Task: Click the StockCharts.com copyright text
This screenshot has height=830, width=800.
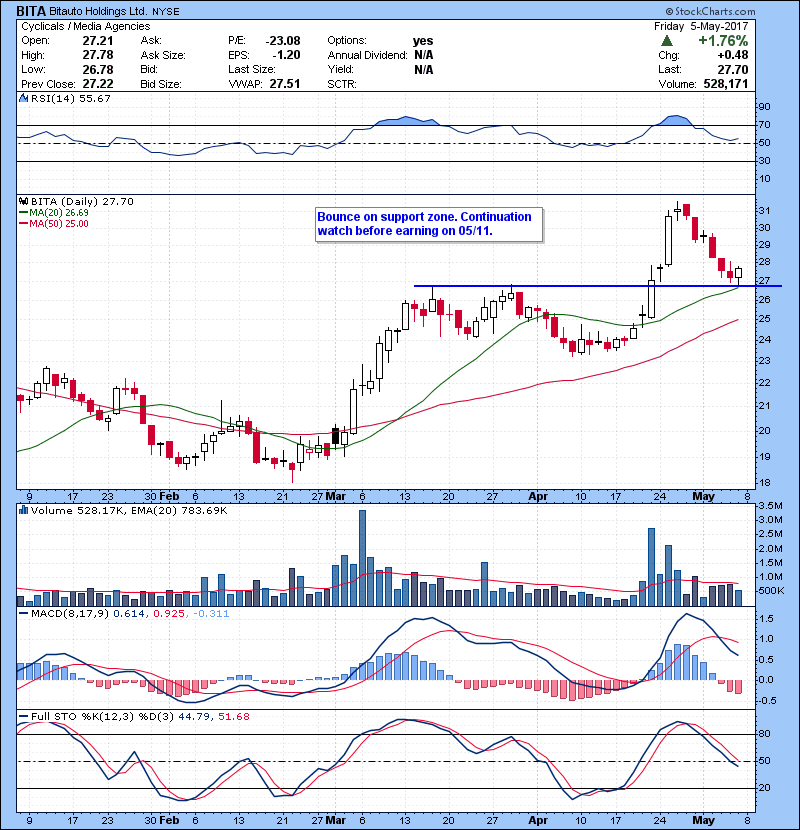Action: (x=711, y=11)
